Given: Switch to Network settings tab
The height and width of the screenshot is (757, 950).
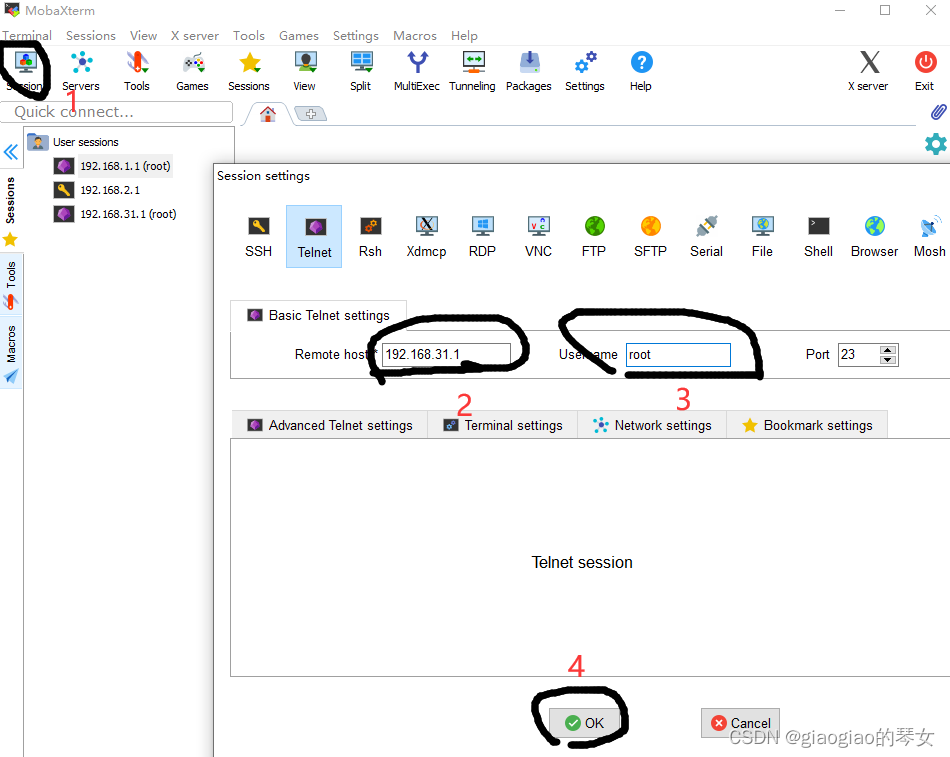Looking at the screenshot, I should point(653,425).
